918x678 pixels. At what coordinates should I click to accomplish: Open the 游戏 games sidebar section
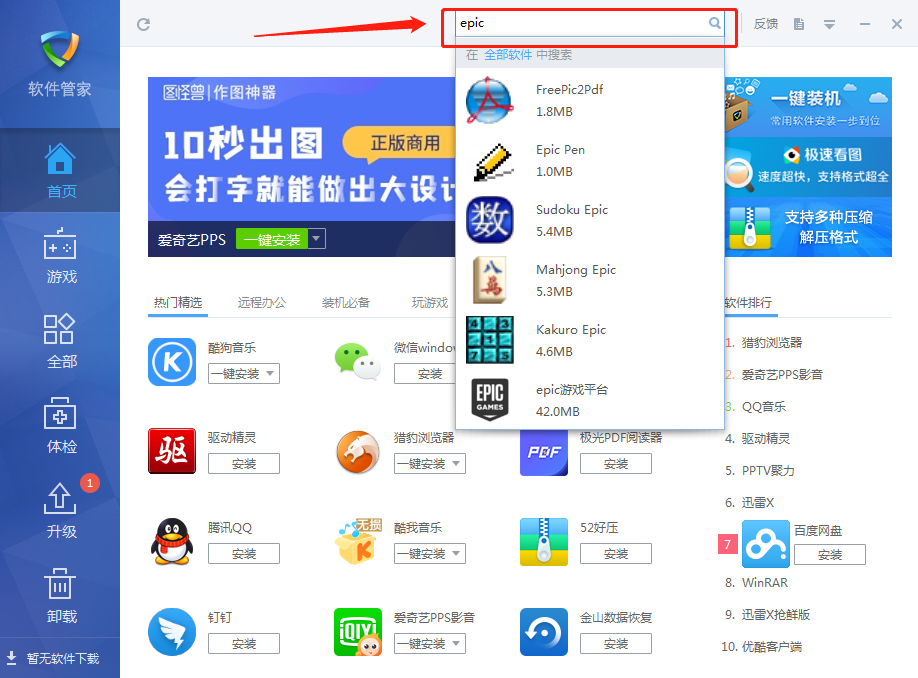(x=61, y=258)
